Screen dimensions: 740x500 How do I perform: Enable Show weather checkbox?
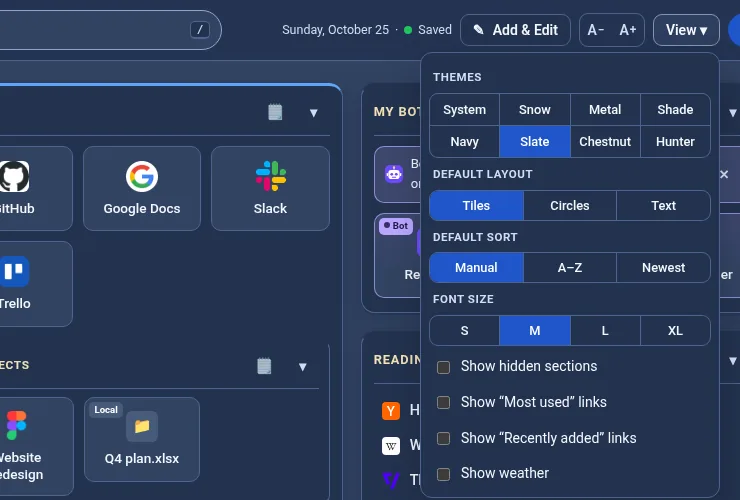tap(443, 474)
